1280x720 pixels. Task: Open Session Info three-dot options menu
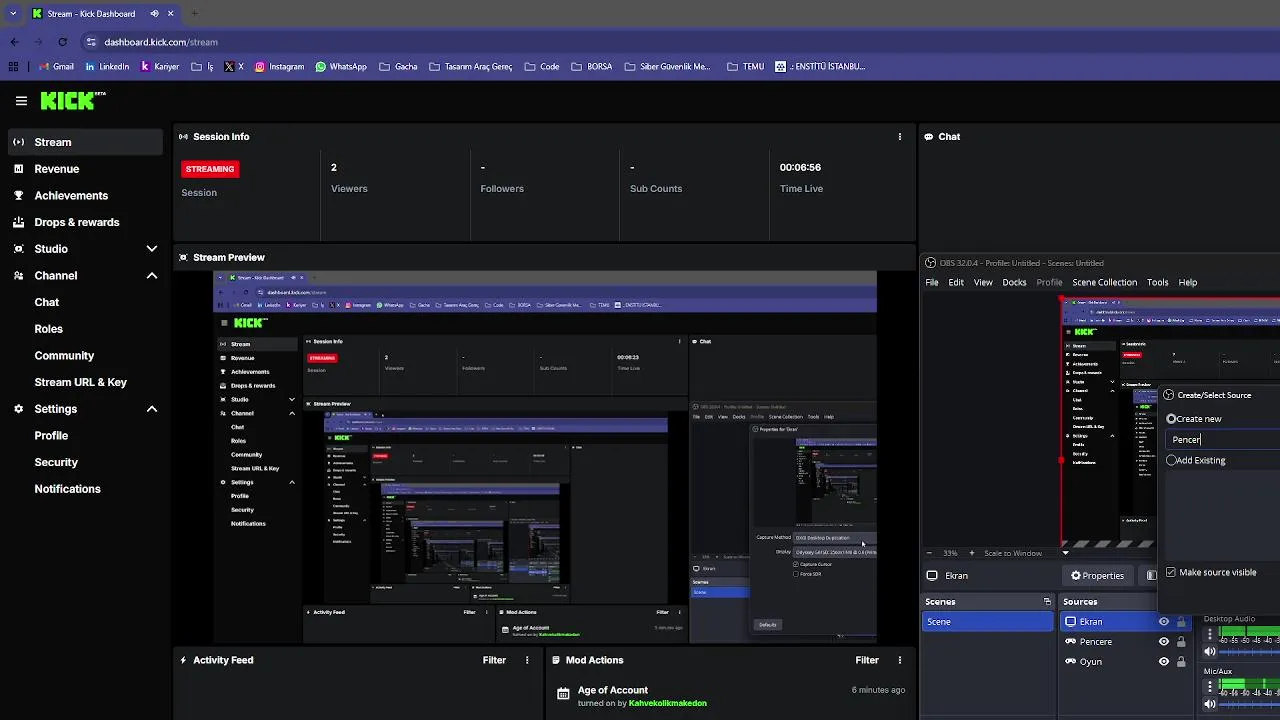click(899, 137)
